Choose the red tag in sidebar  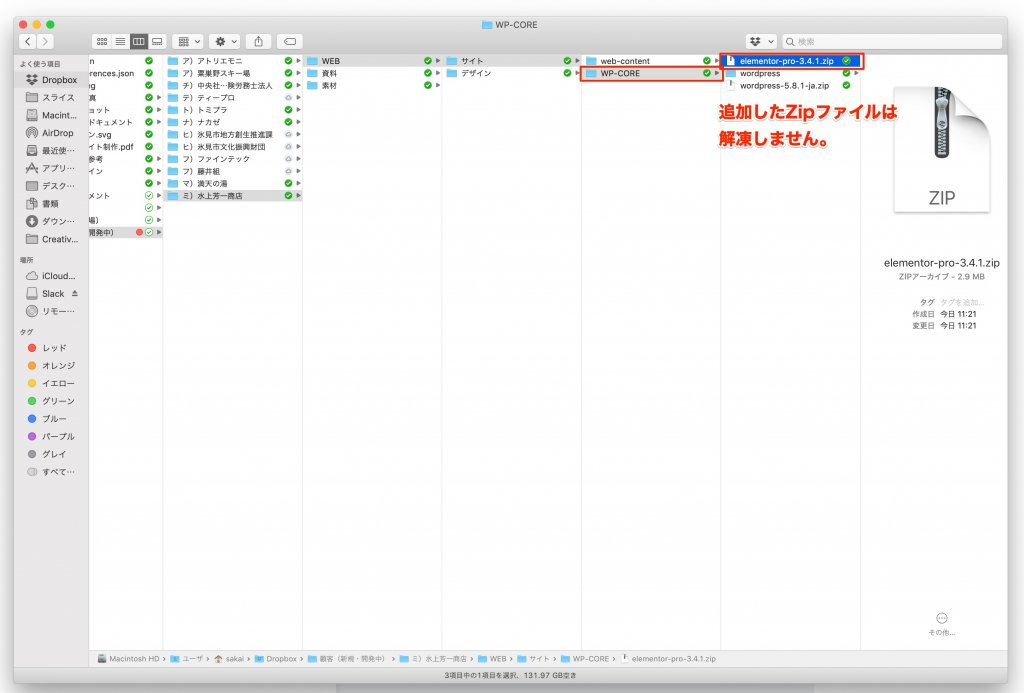click(53, 348)
